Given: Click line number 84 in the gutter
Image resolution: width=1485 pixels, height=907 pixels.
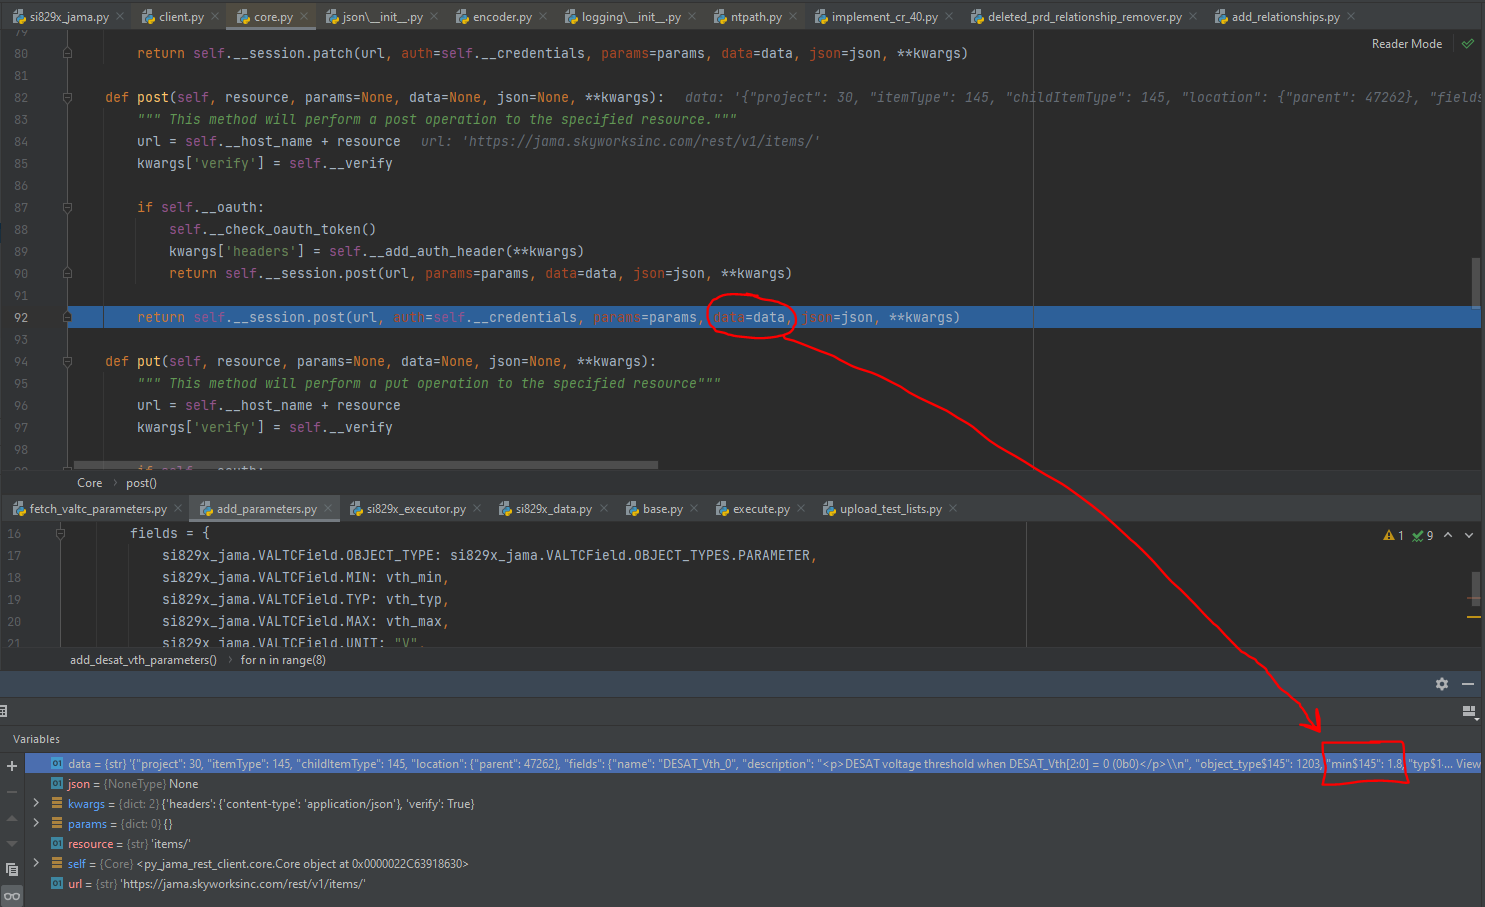Looking at the screenshot, I should tap(21, 142).
